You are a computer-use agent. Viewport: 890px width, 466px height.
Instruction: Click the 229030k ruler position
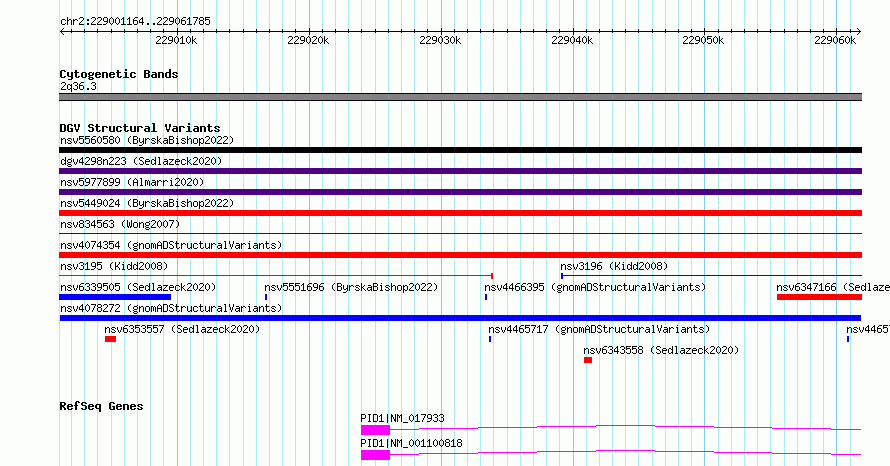click(440, 40)
